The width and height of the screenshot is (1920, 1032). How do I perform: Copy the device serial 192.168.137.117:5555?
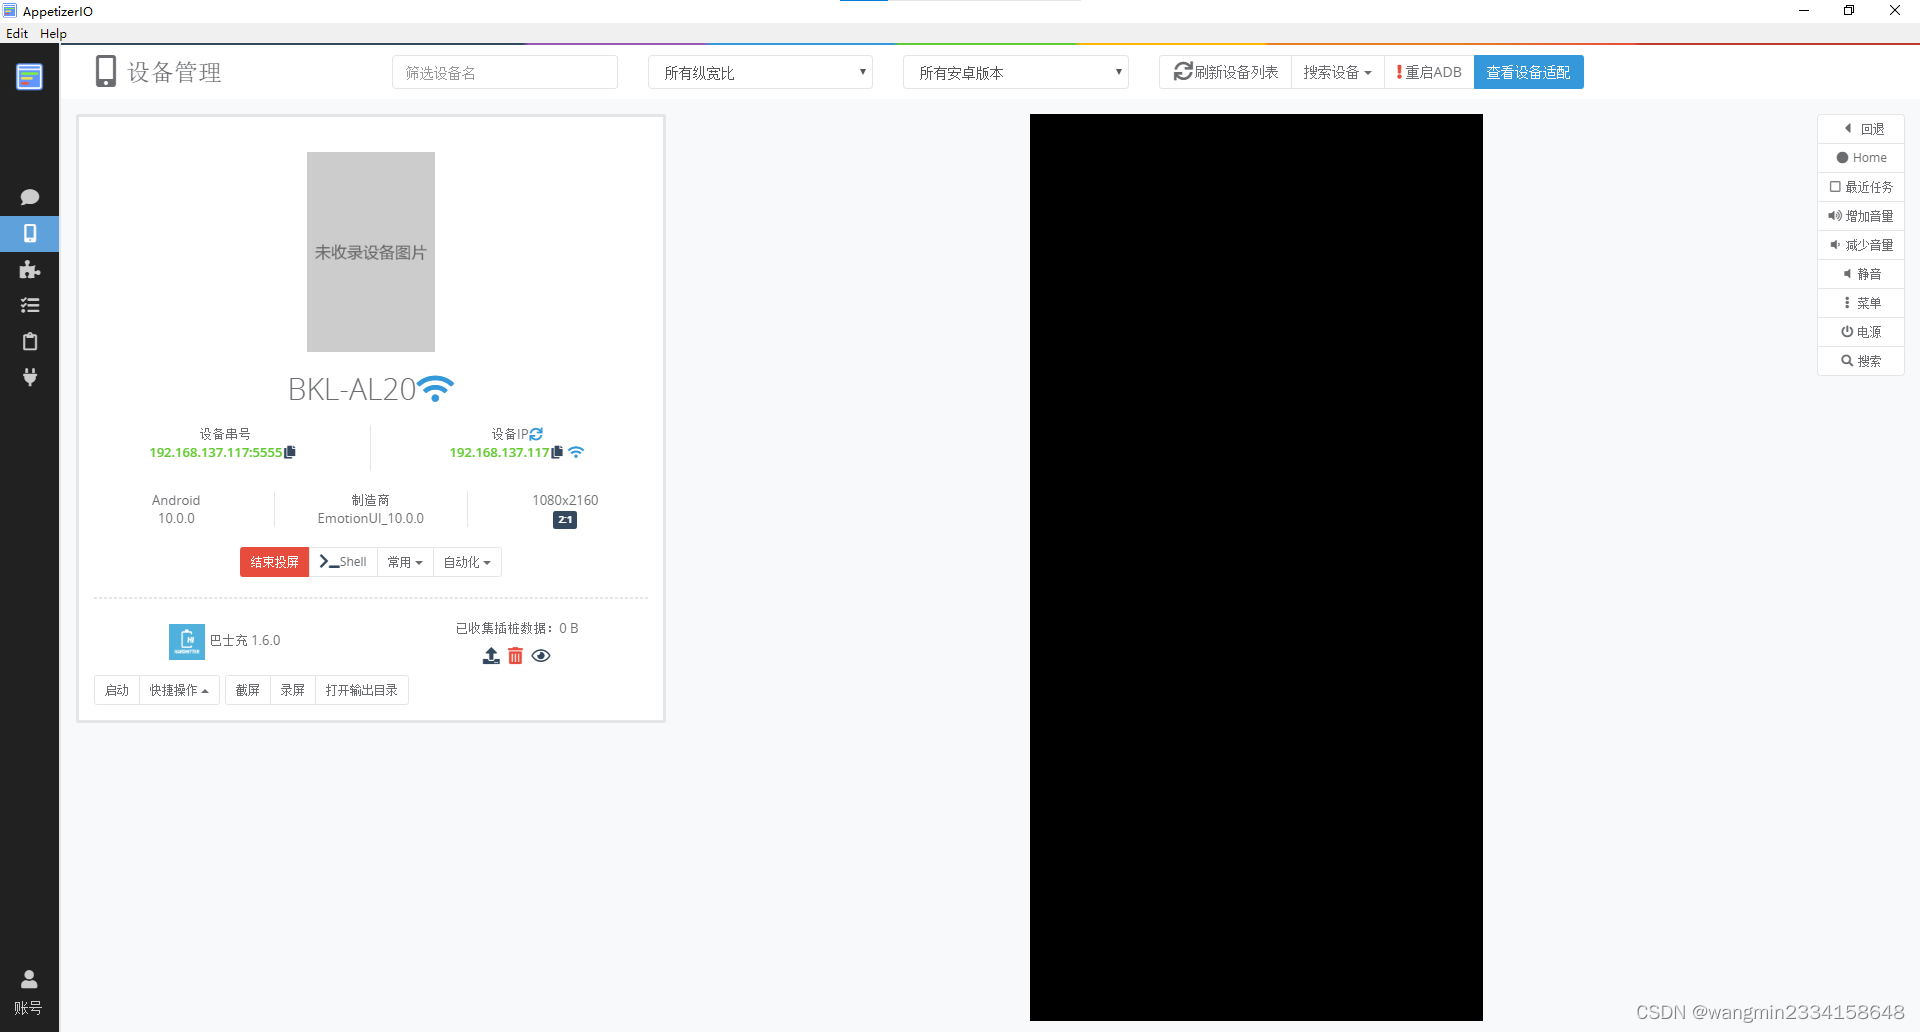tap(290, 452)
